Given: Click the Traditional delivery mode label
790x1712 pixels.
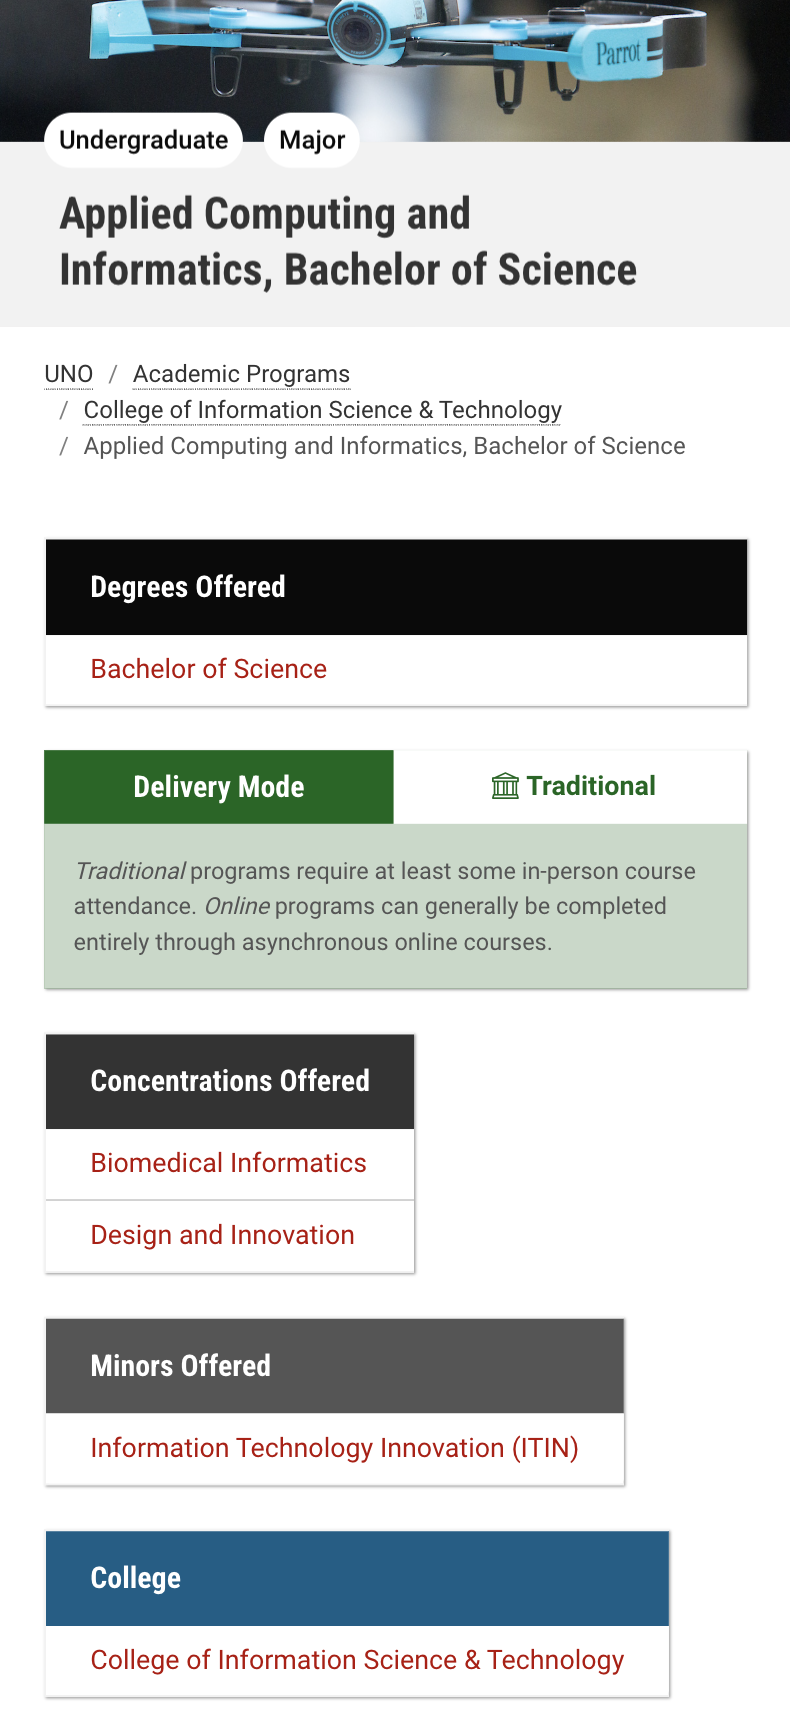Looking at the screenshot, I should click(591, 786).
